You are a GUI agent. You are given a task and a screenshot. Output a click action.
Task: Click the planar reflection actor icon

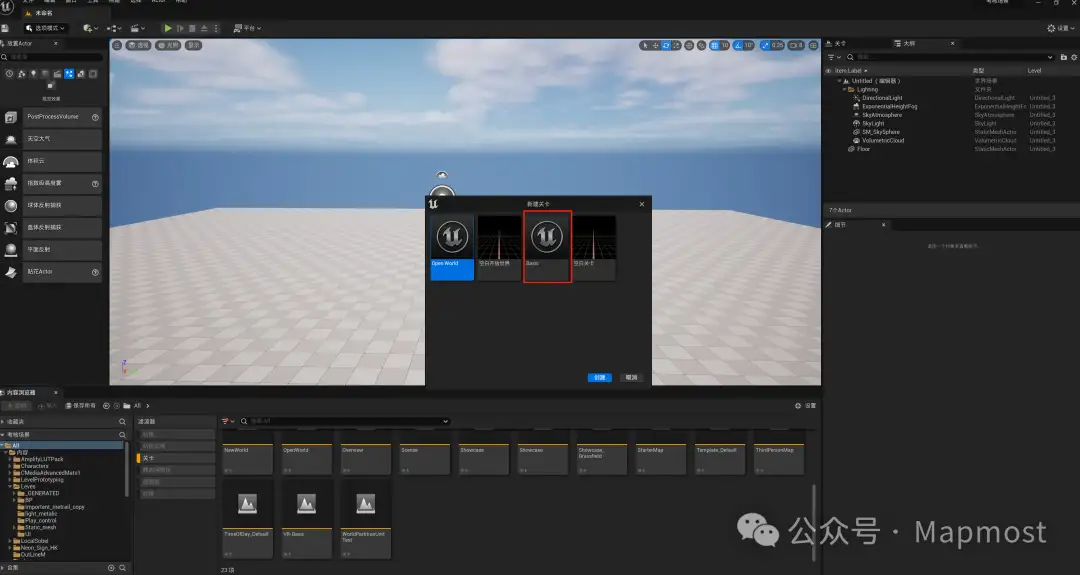11,250
